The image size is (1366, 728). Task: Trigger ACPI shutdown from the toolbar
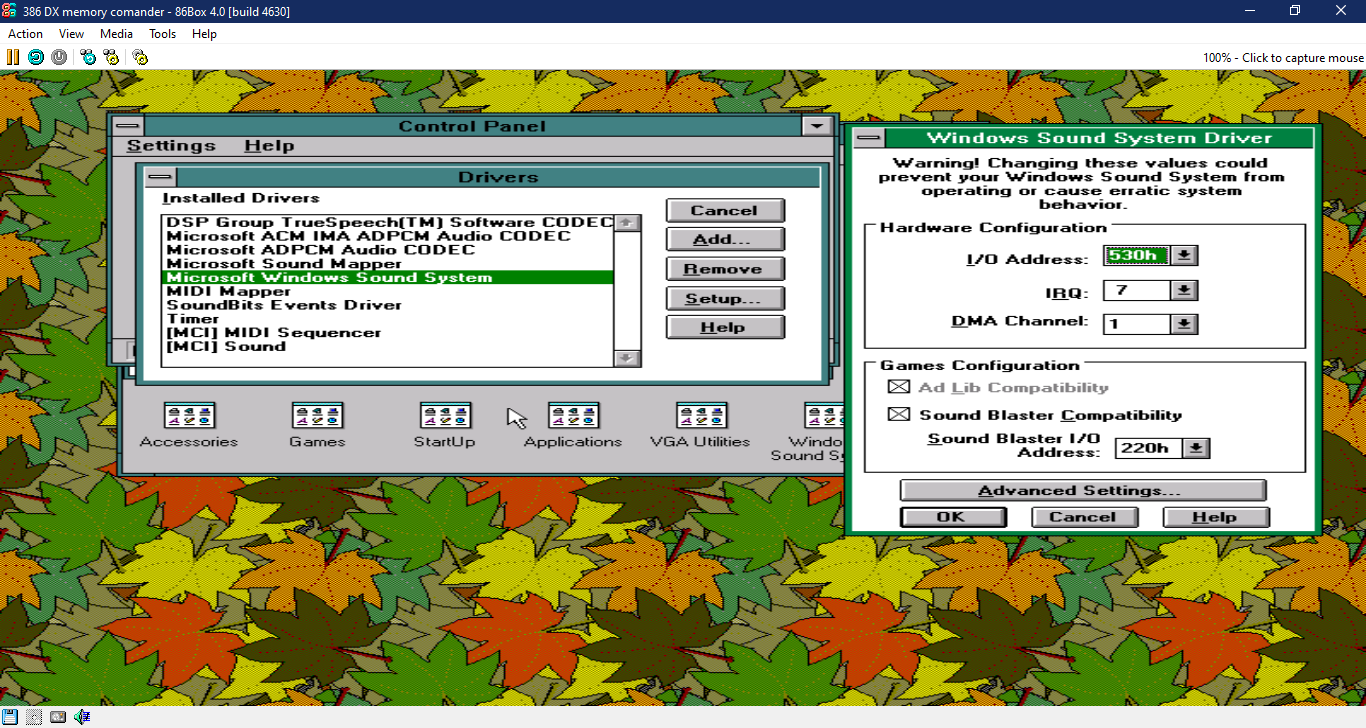tap(58, 57)
